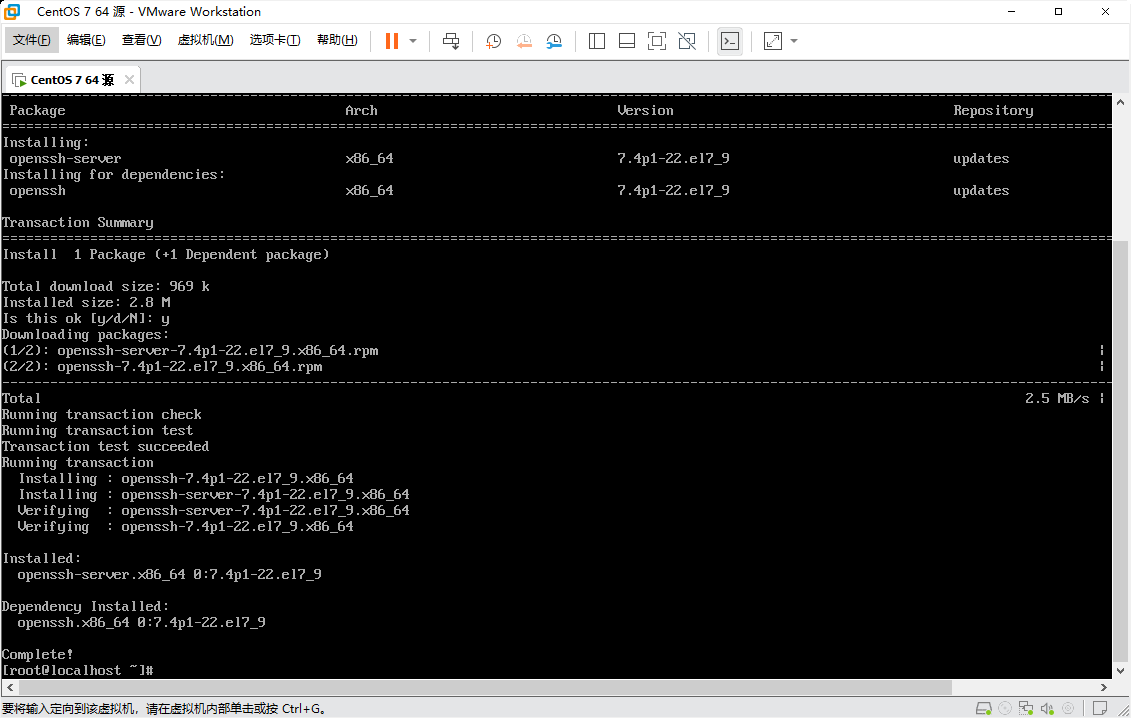Take a snapshot of the virtual machine
The image size is (1131, 718).
493,41
